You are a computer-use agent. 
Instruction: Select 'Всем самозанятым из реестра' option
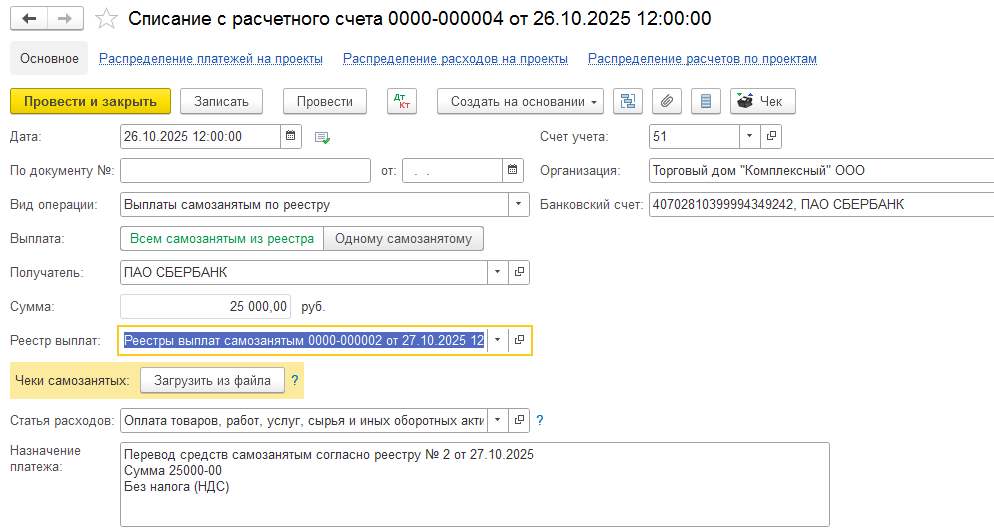[221, 238]
